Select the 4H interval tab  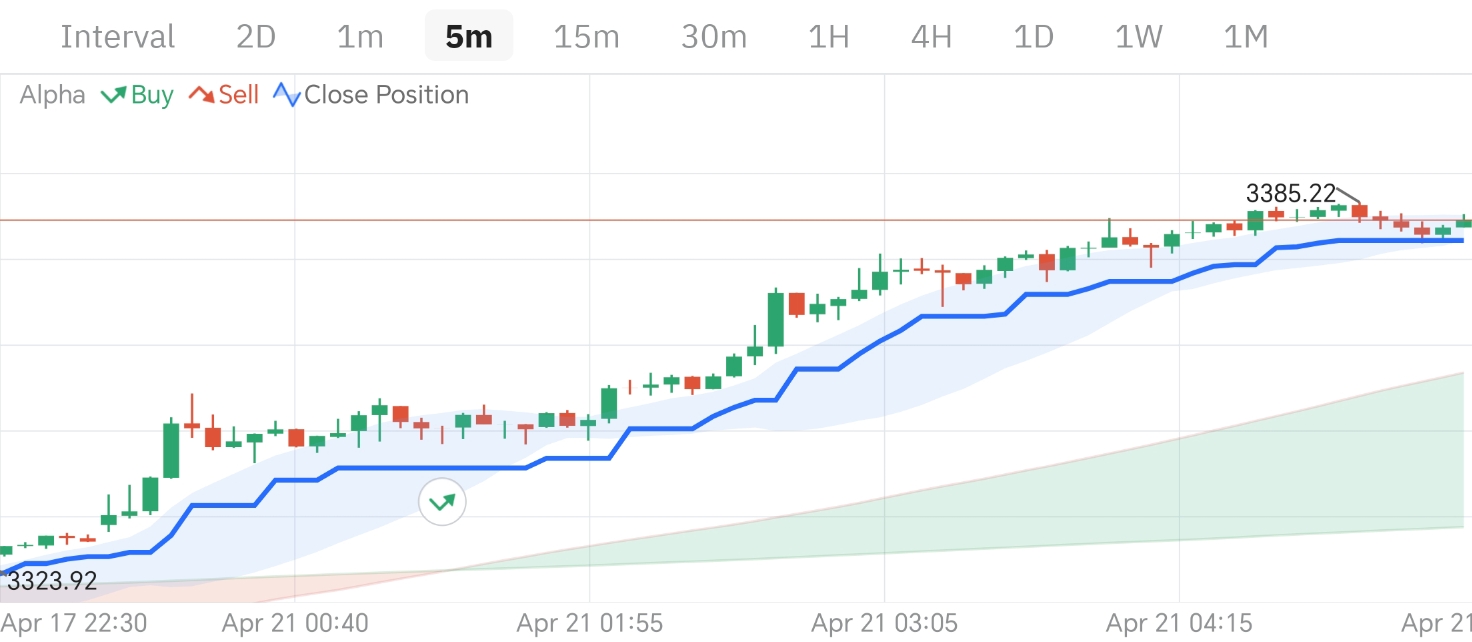click(x=931, y=37)
